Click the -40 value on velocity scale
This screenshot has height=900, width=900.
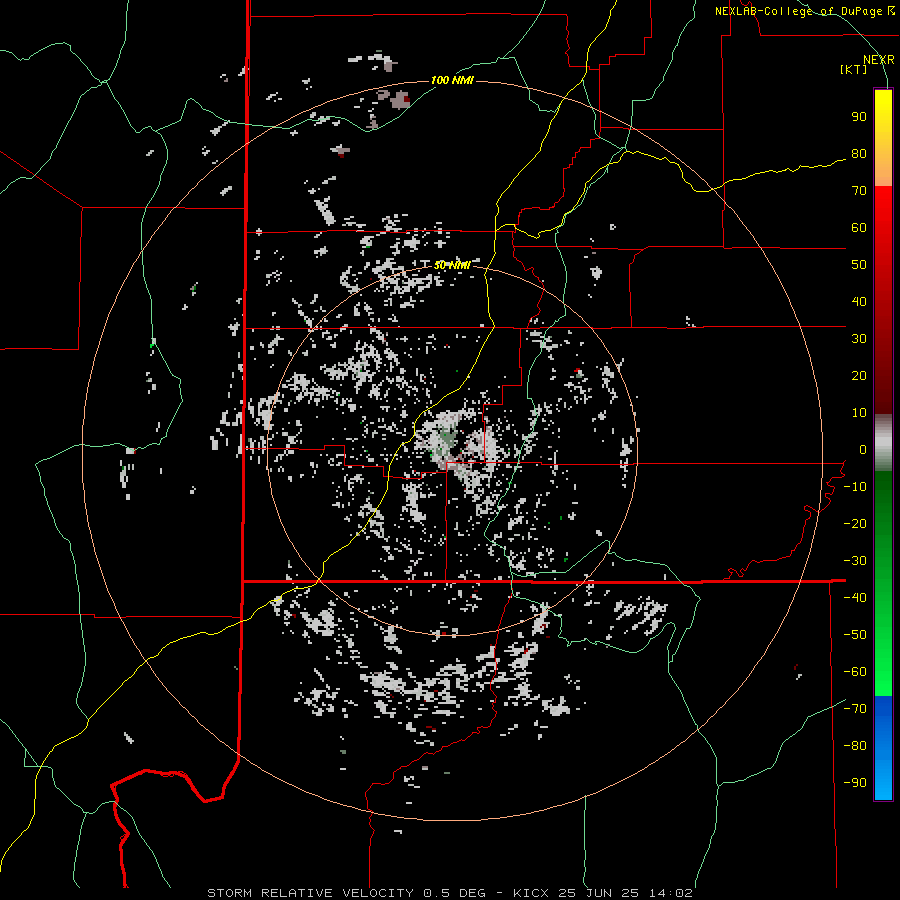click(855, 598)
